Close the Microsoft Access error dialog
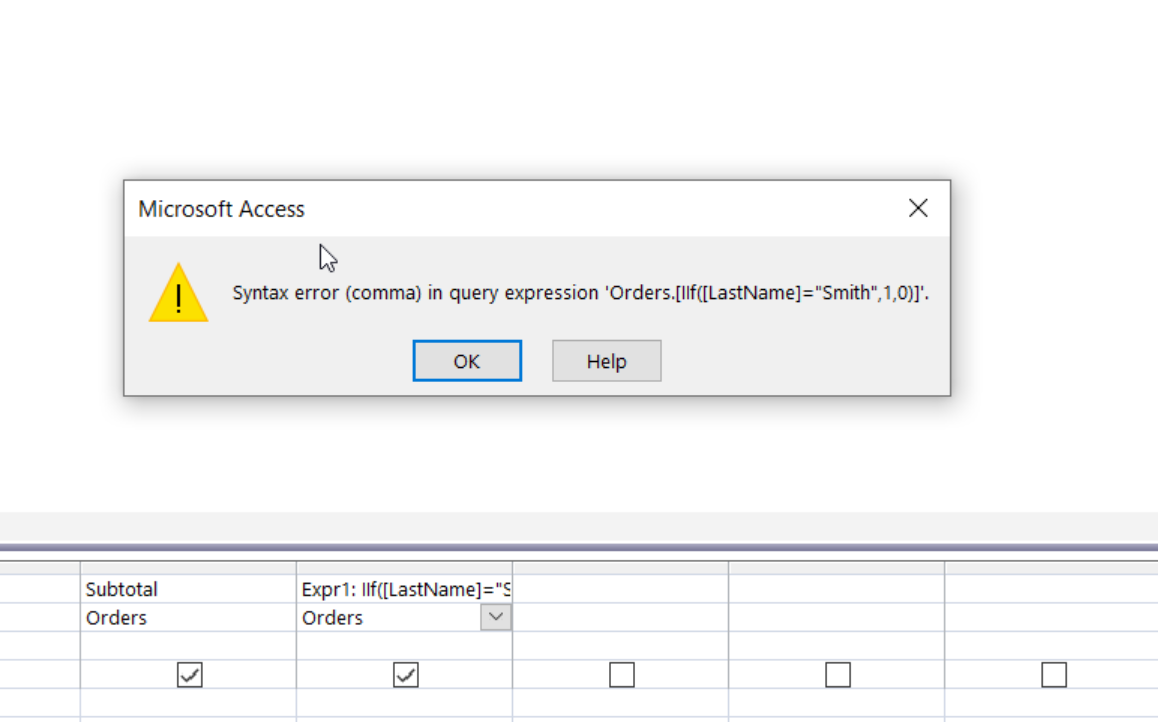The width and height of the screenshot is (1158, 722). pos(918,208)
